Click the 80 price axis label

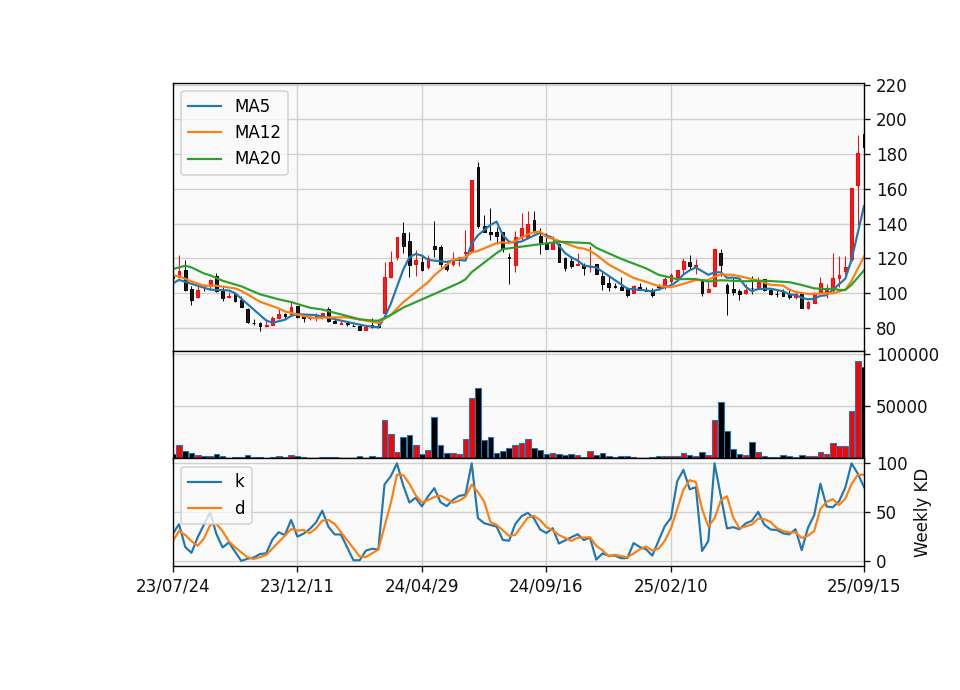[886, 329]
